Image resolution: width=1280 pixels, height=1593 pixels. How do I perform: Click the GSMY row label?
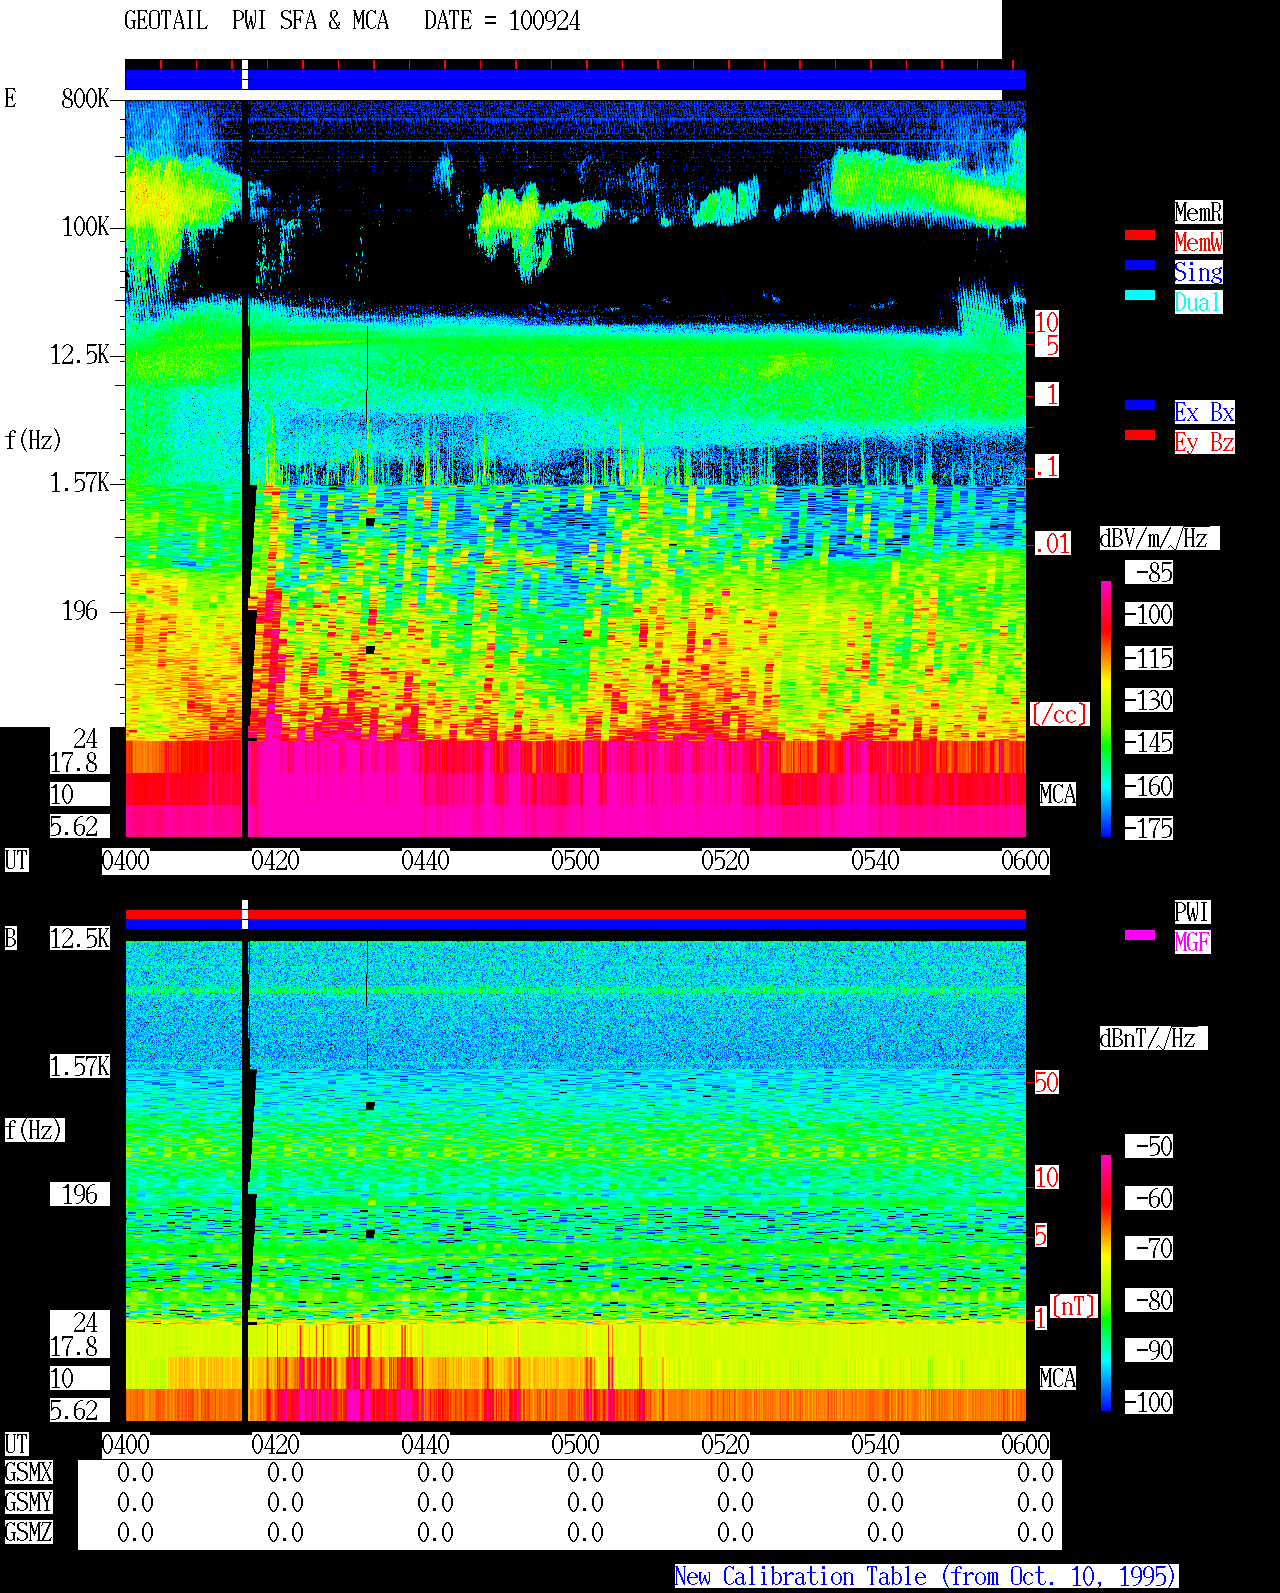(x=28, y=1502)
